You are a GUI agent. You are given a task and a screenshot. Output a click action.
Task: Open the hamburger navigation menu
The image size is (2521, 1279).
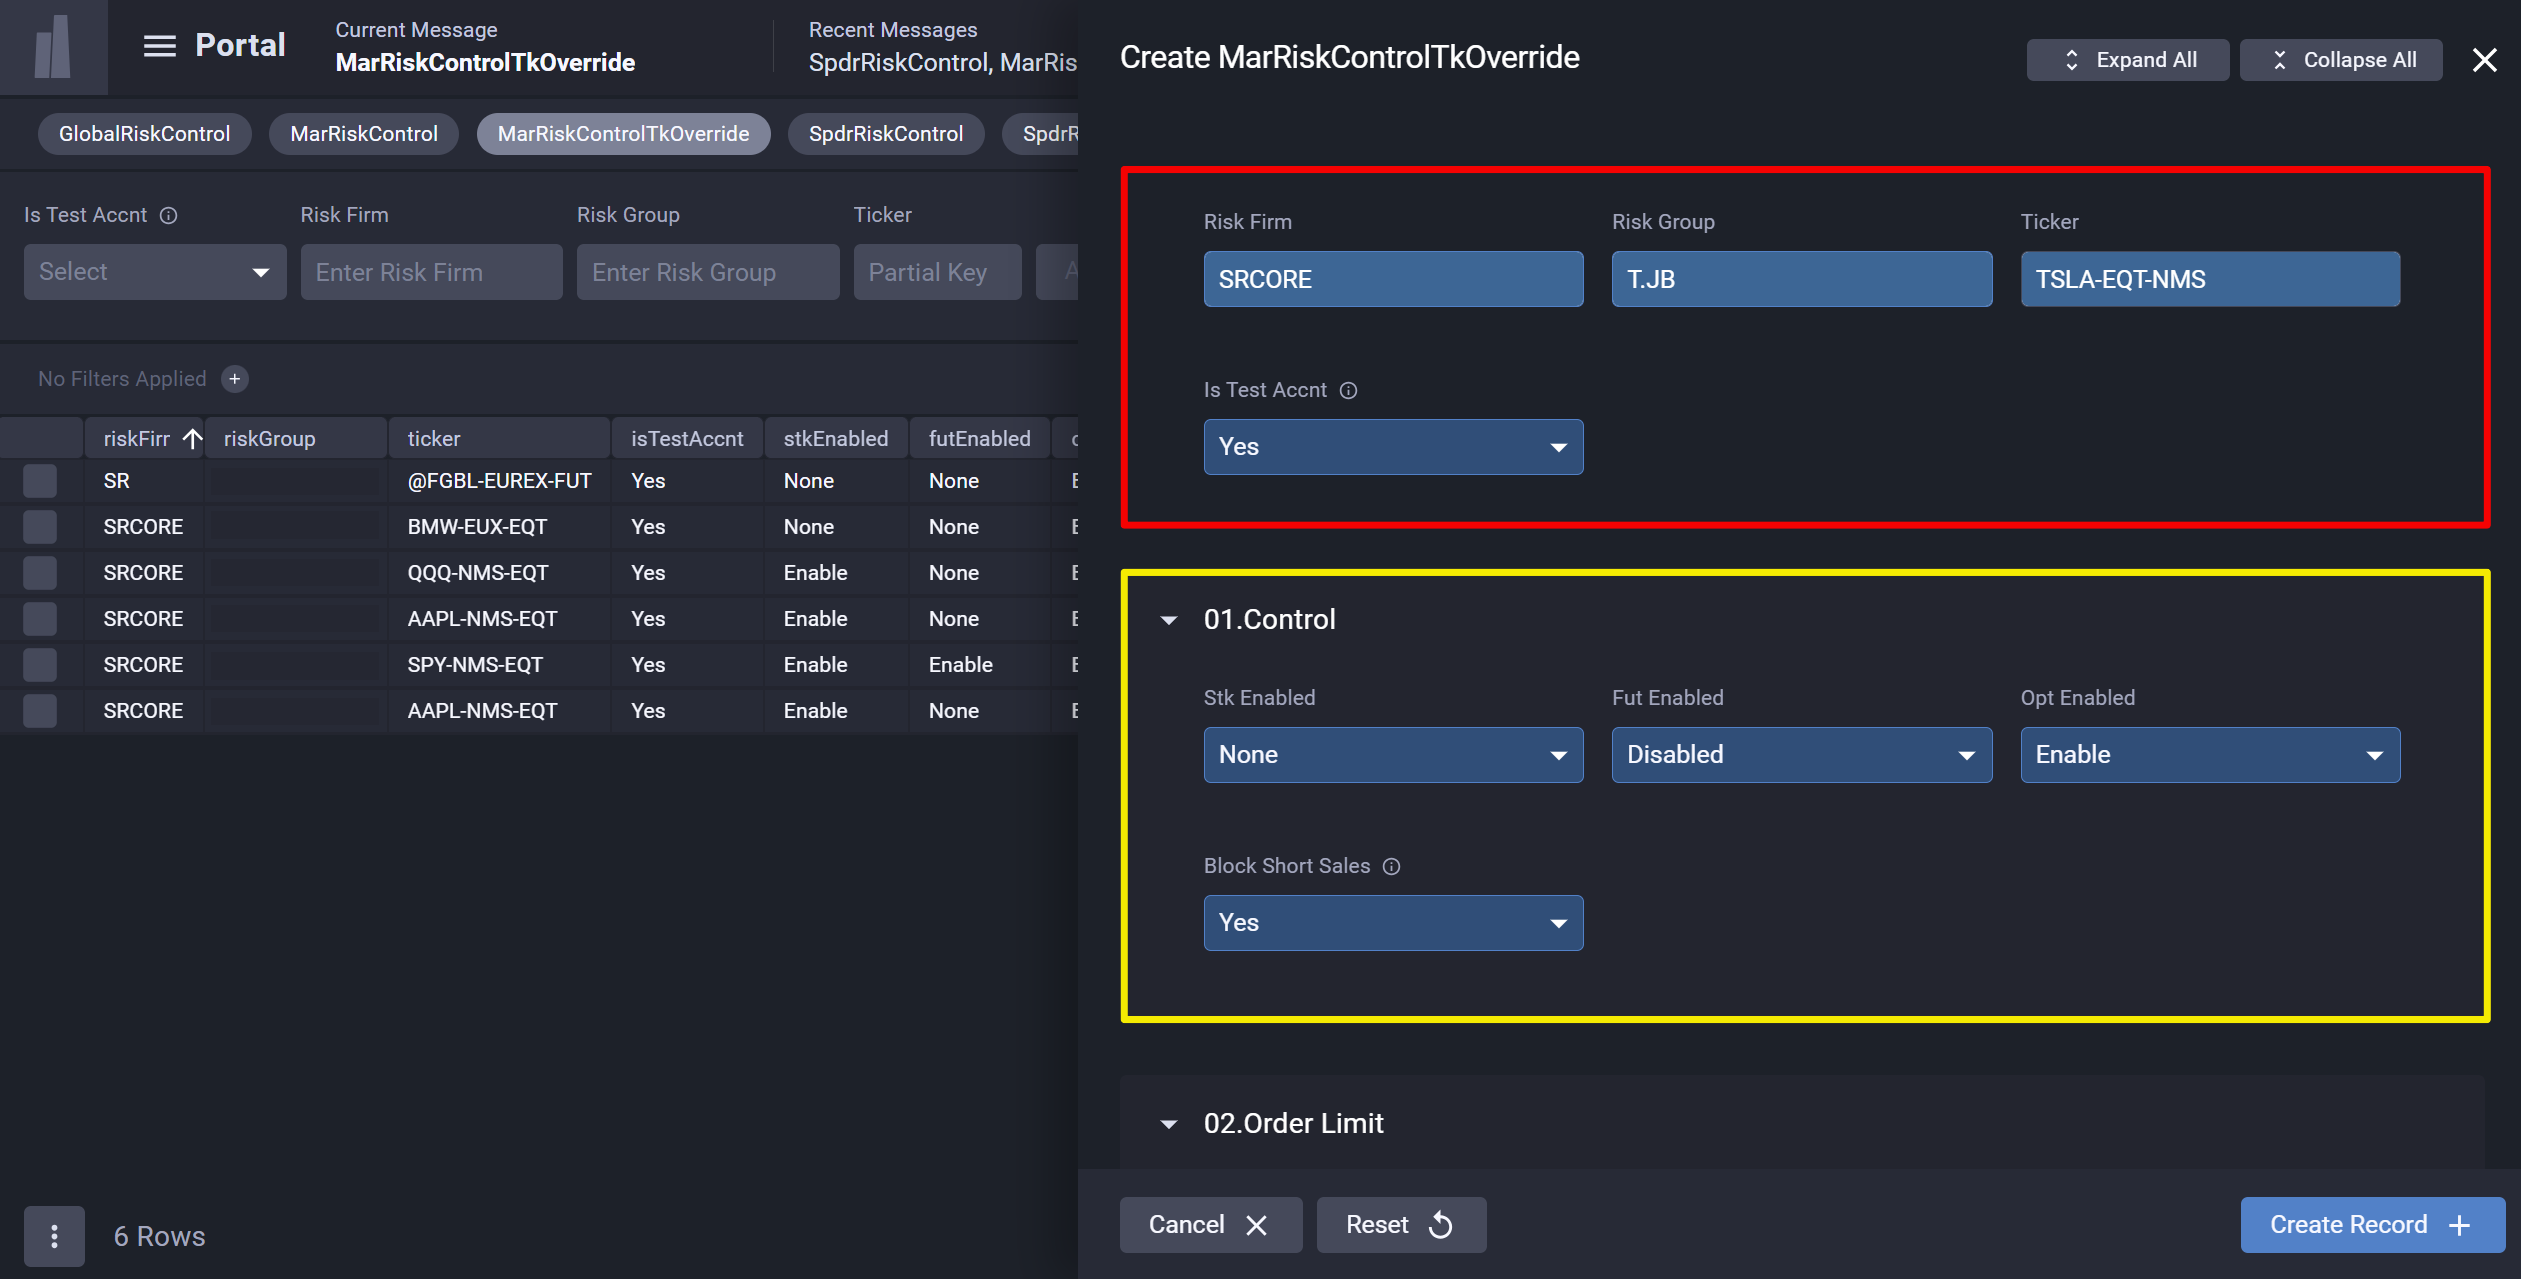[159, 45]
